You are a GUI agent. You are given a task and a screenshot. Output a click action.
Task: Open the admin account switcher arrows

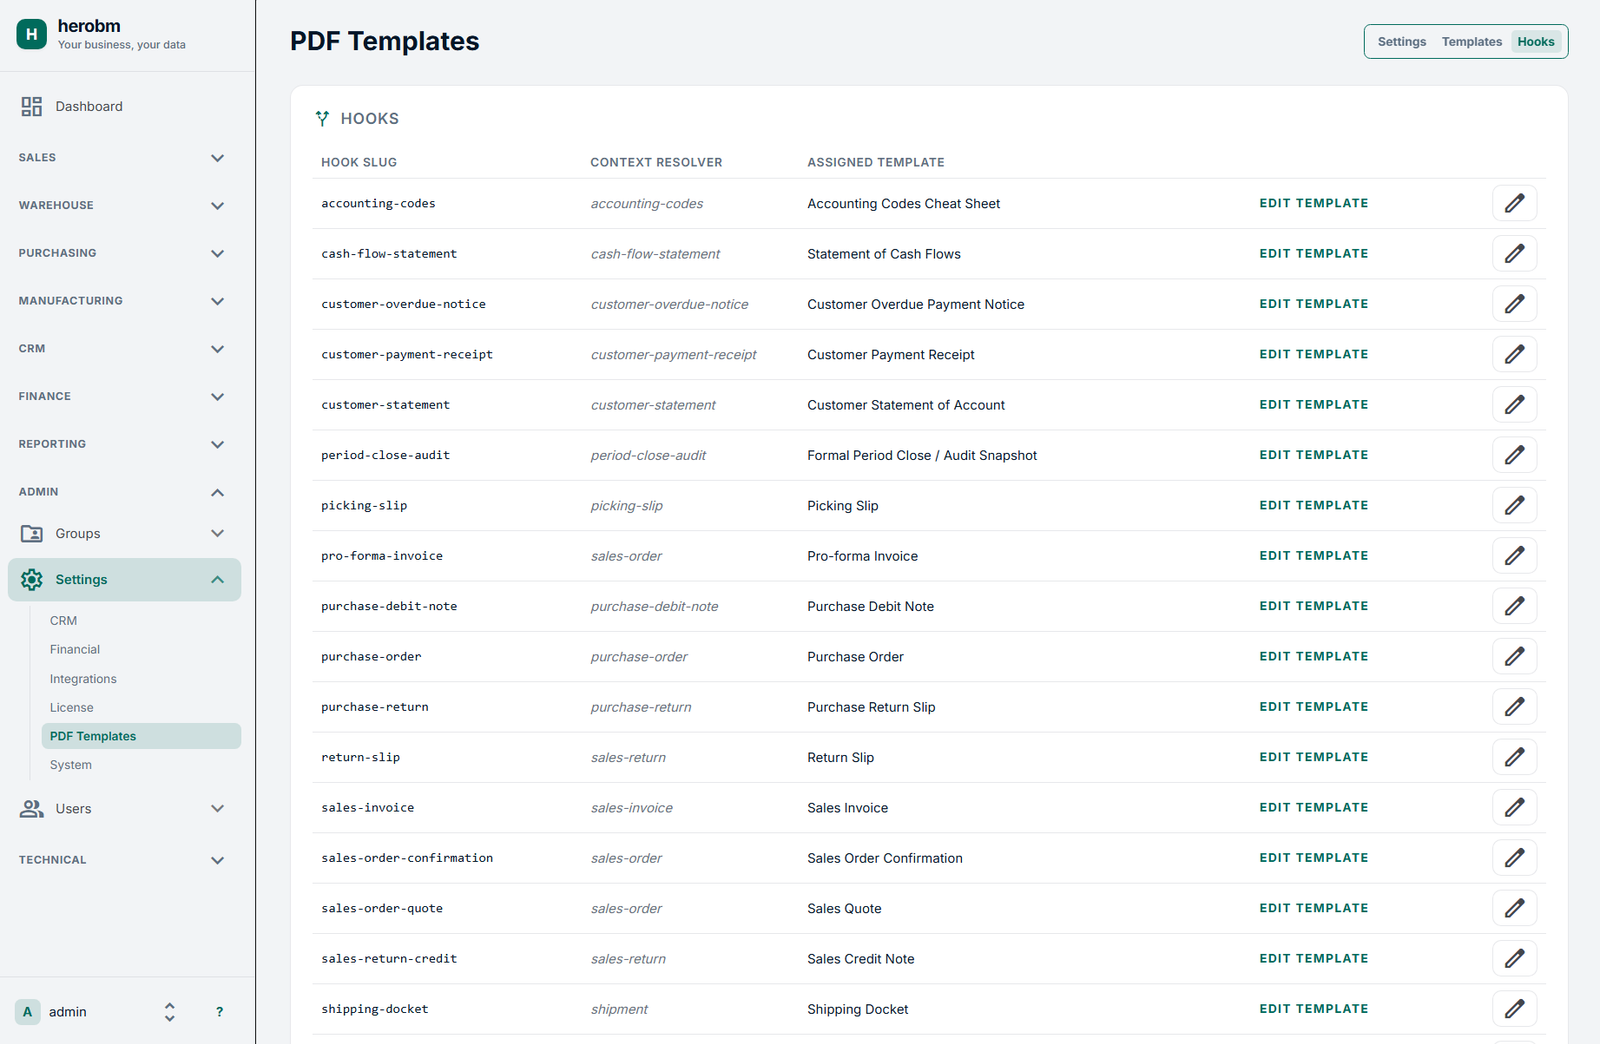click(170, 1012)
